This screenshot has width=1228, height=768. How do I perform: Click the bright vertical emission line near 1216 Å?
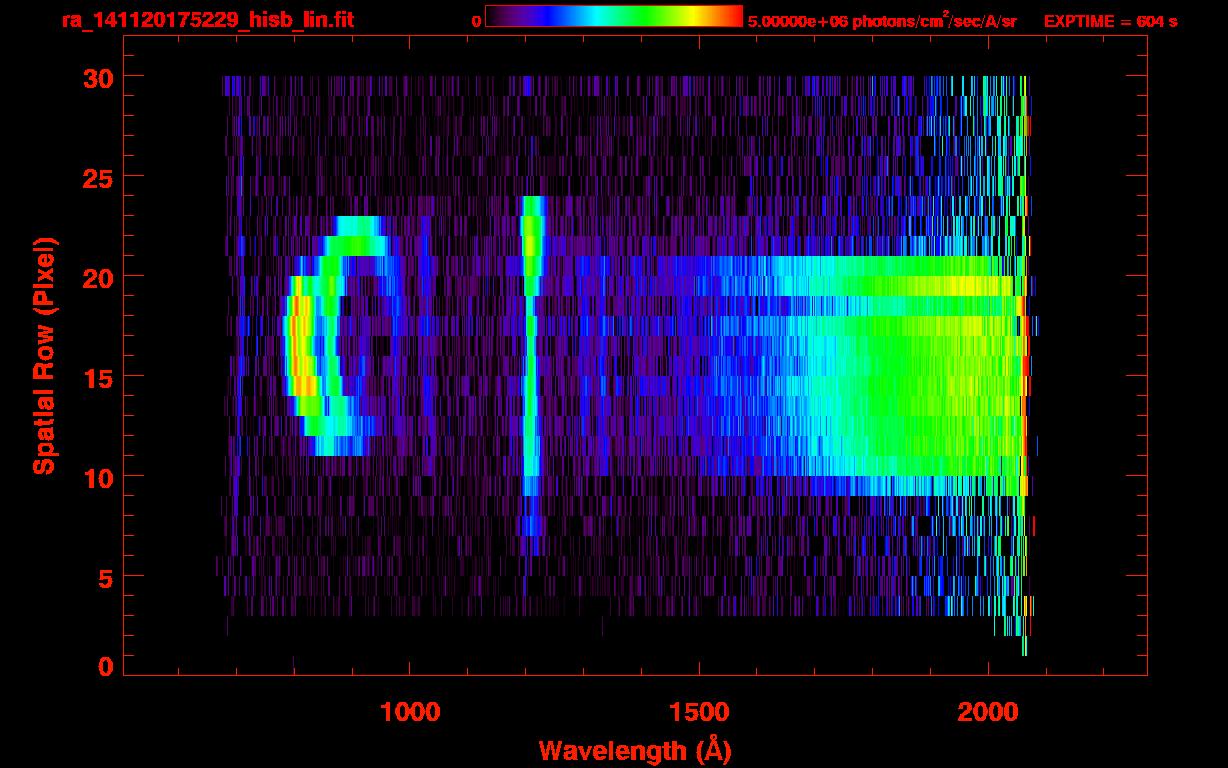pyautogui.click(x=531, y=375)
